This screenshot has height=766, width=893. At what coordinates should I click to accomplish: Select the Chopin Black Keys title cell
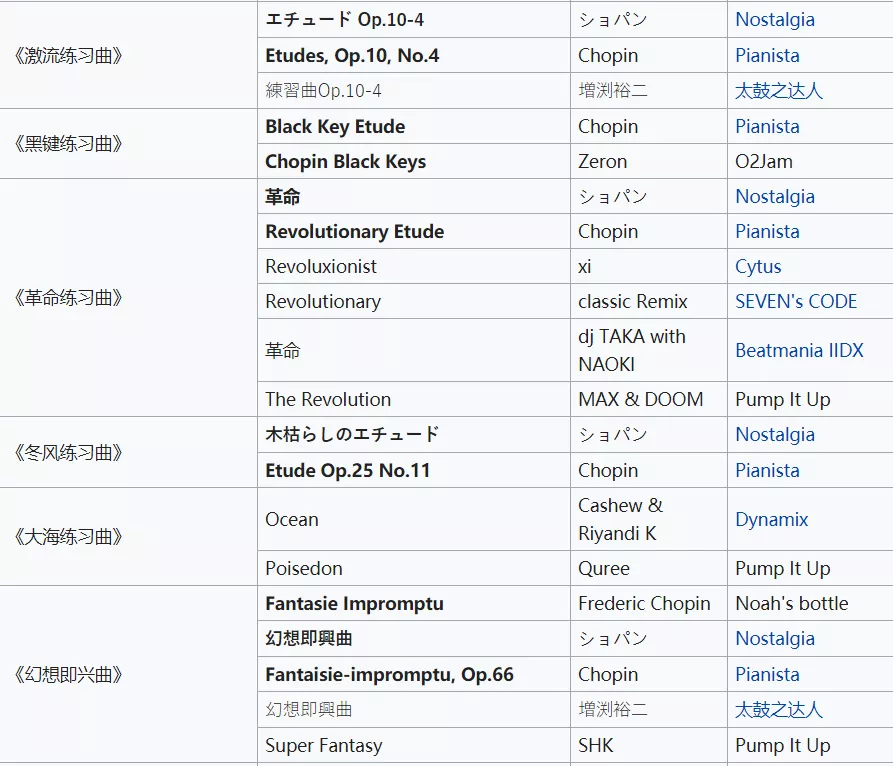(414, 161)
